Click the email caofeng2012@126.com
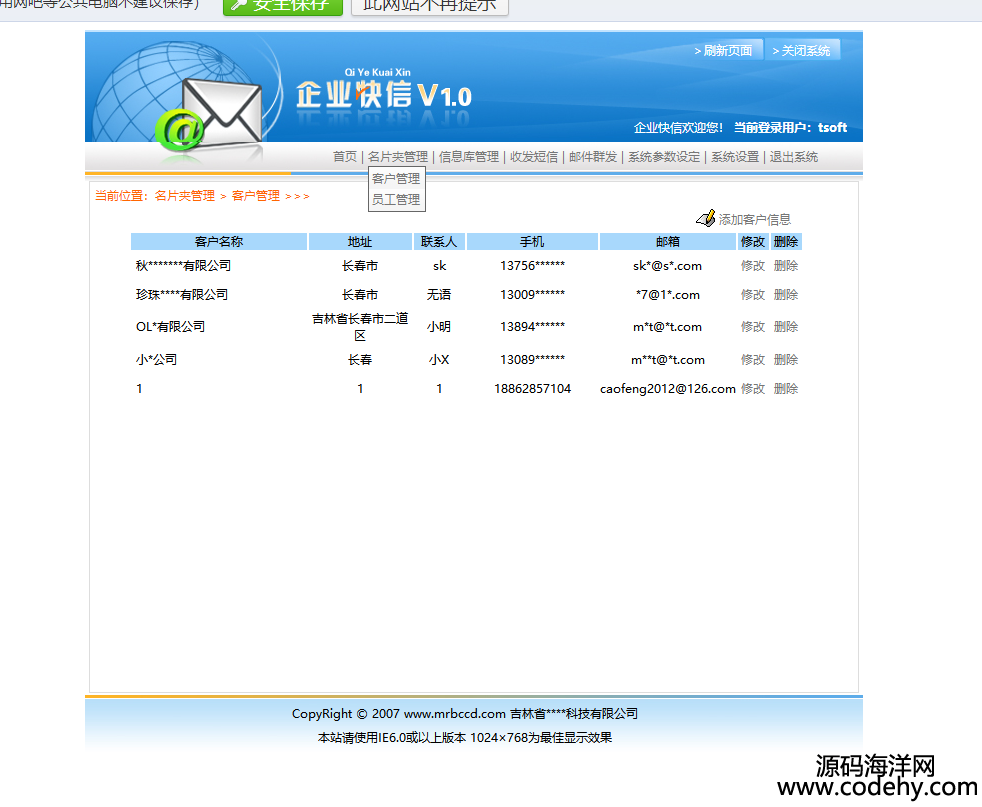 [668, 389]
